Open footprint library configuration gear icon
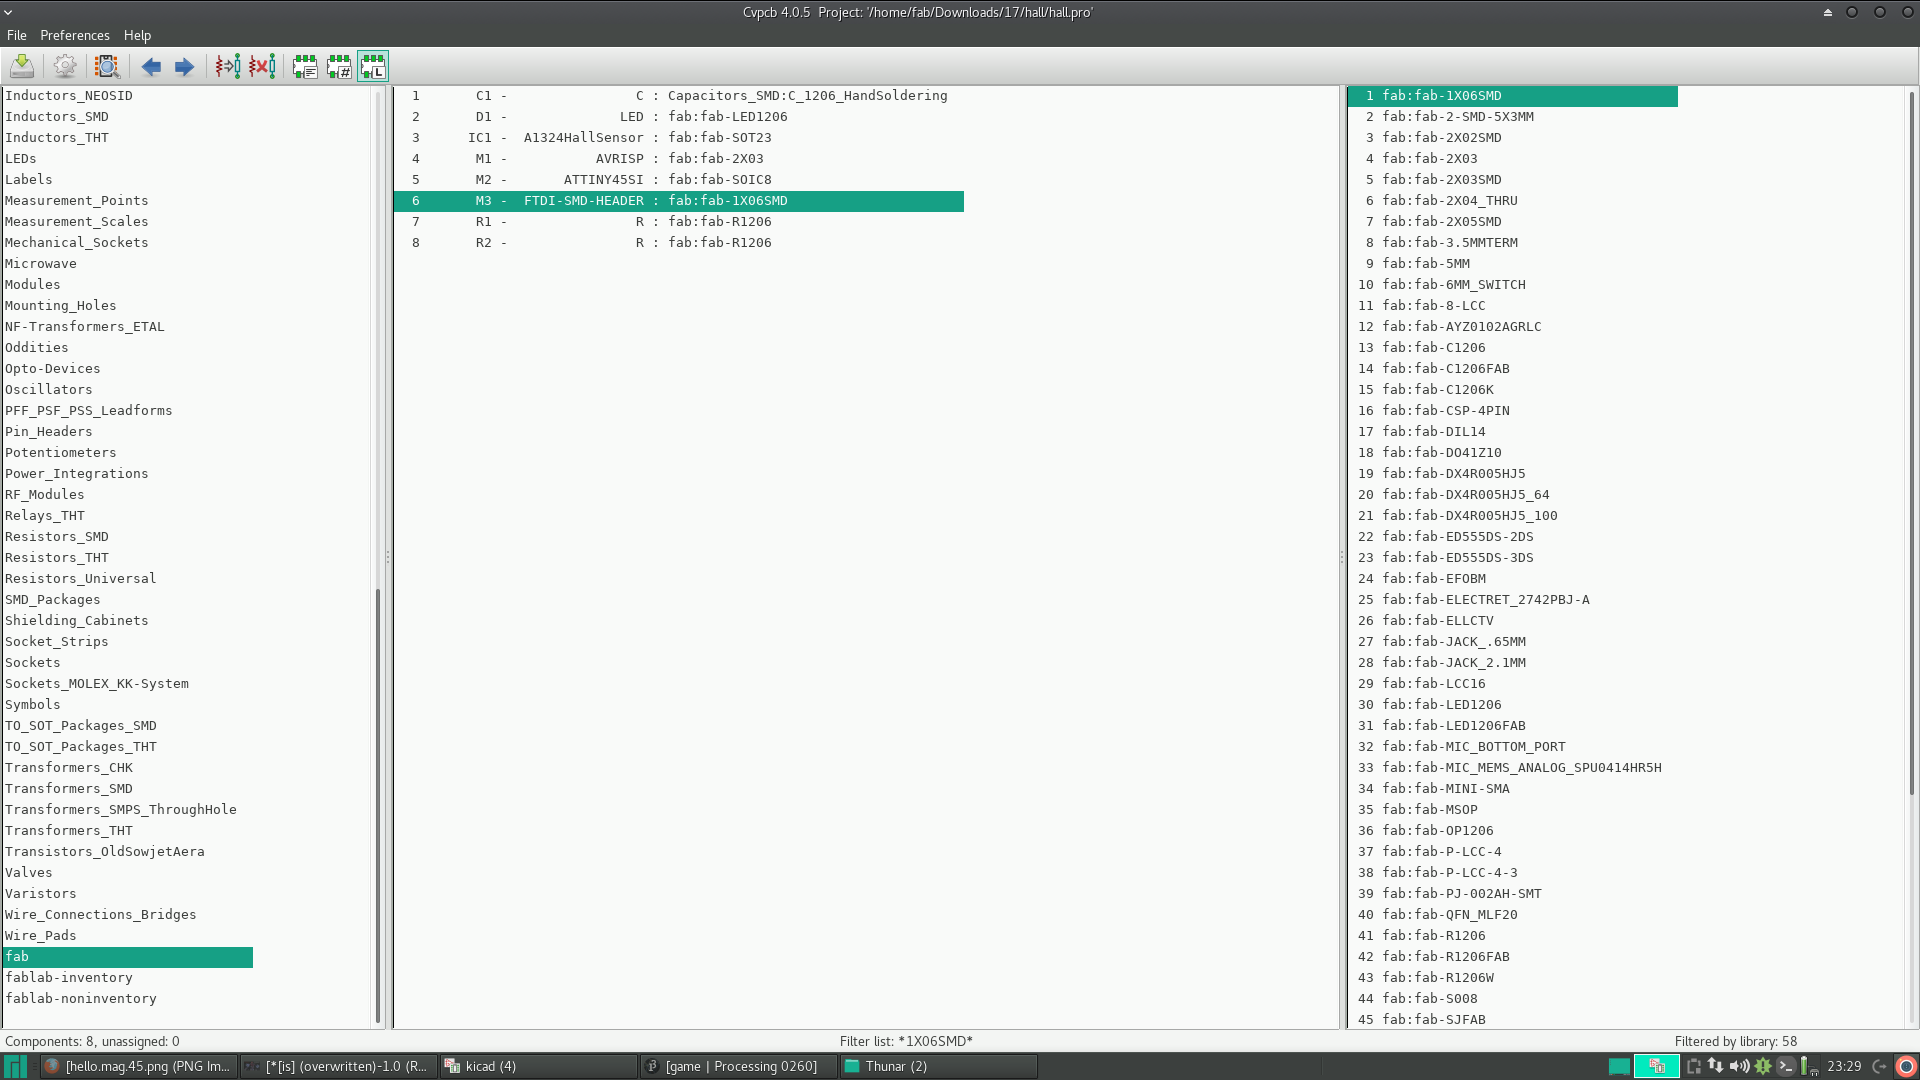The width and height of the screenshot is (1920, 1080). [x=65, y=67]
